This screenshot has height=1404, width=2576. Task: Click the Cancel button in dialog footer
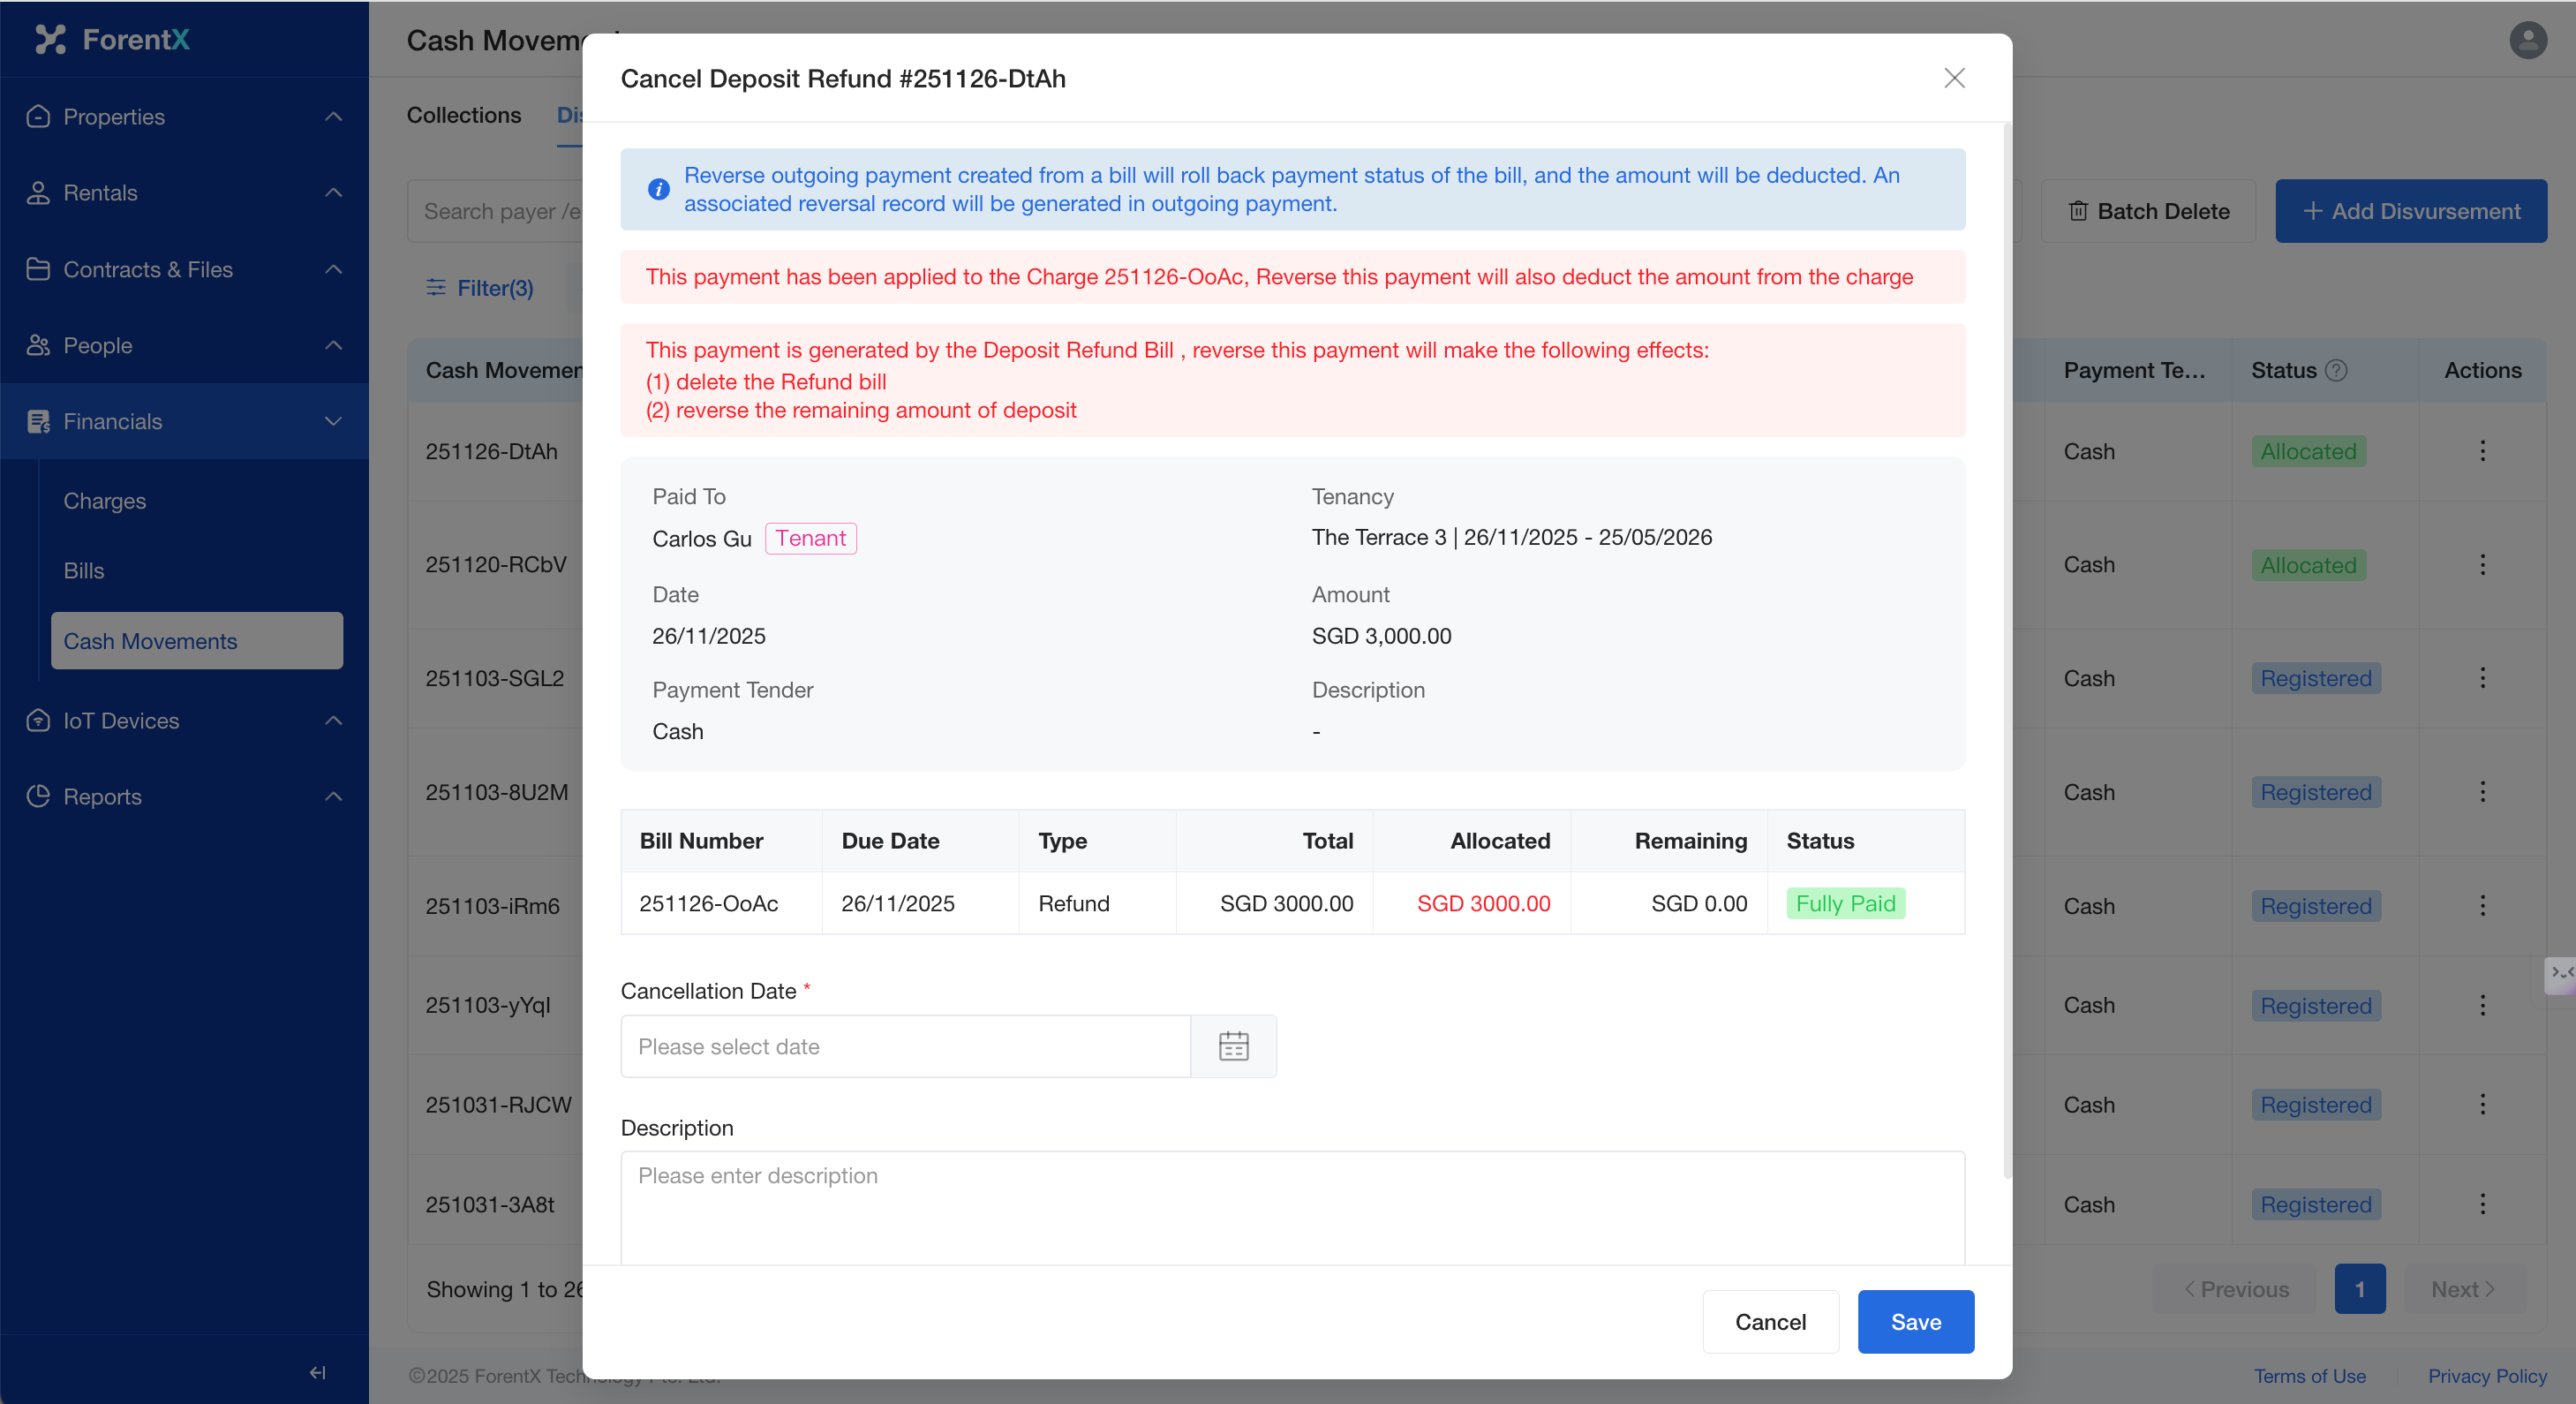tap(1769, 1321)
